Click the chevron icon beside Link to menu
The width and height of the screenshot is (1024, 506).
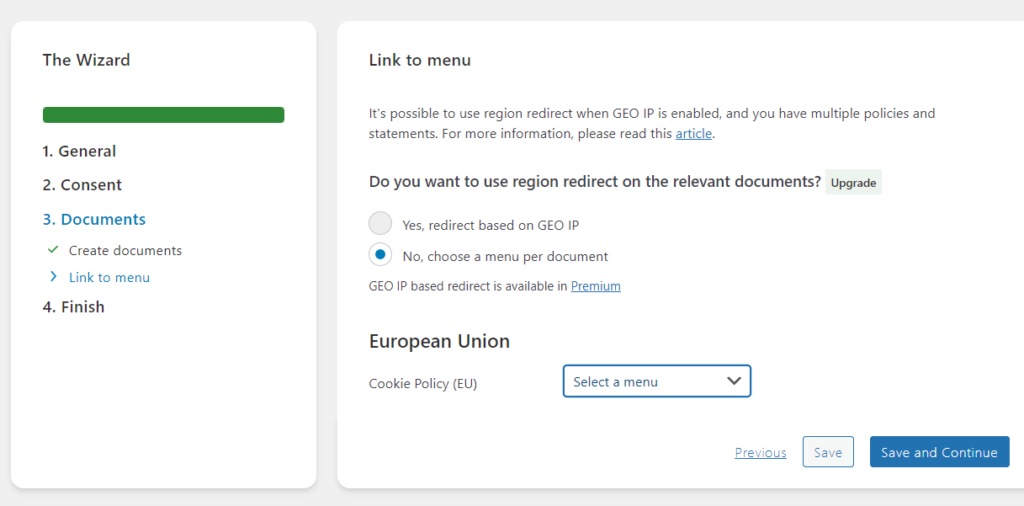pyautogui.click(x=53, y=277)
